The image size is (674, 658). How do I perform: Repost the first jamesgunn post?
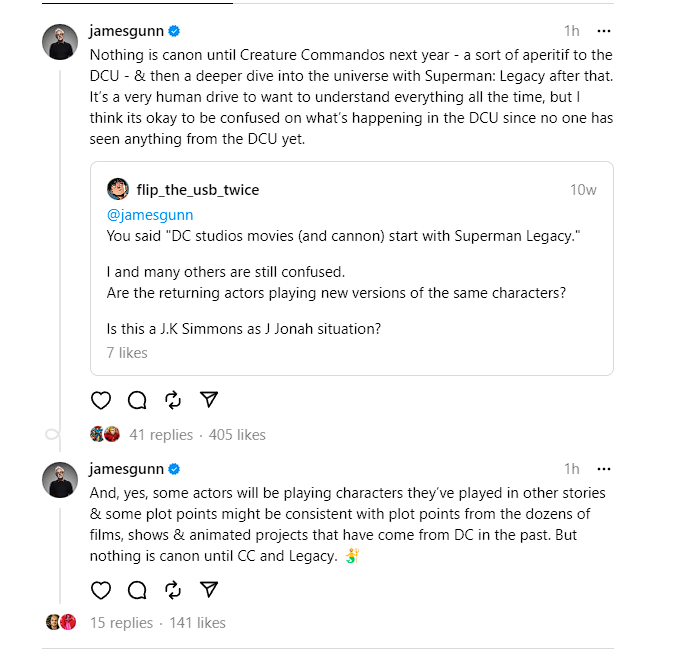pyautogui.click(x=173, y=400)
